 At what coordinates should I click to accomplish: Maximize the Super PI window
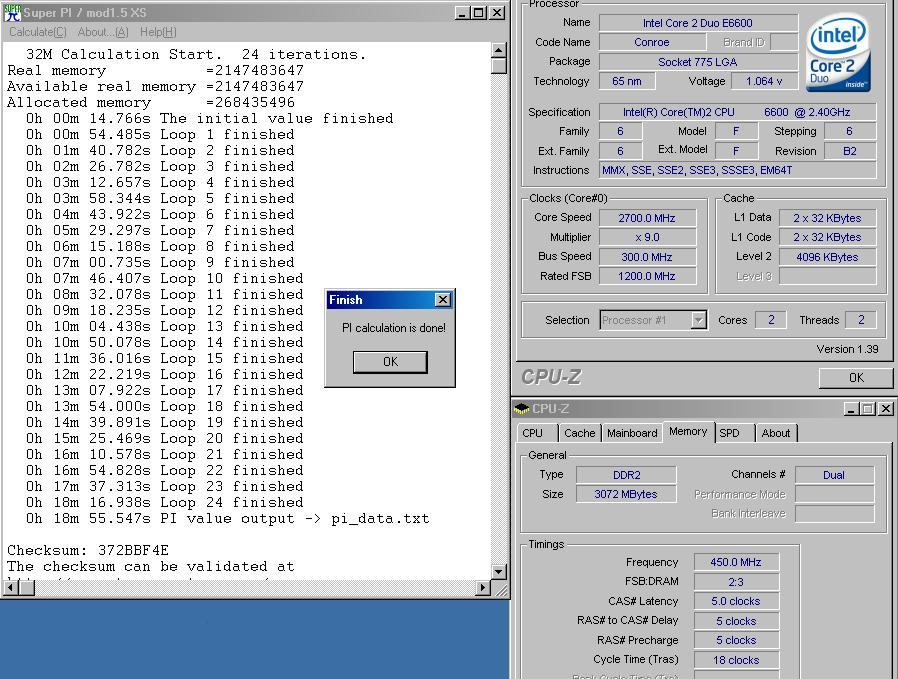[x=479, y=13]
